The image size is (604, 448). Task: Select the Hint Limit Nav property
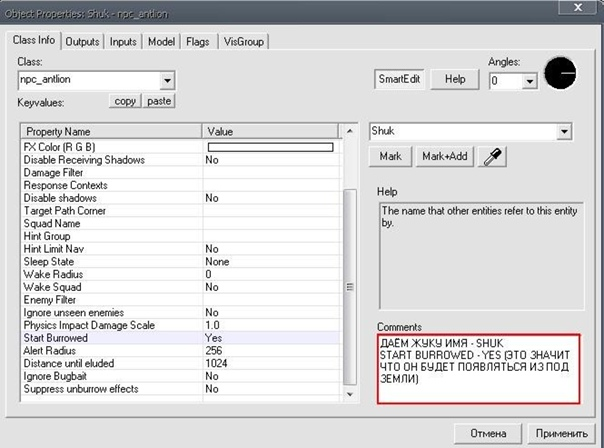click(180, 249)
